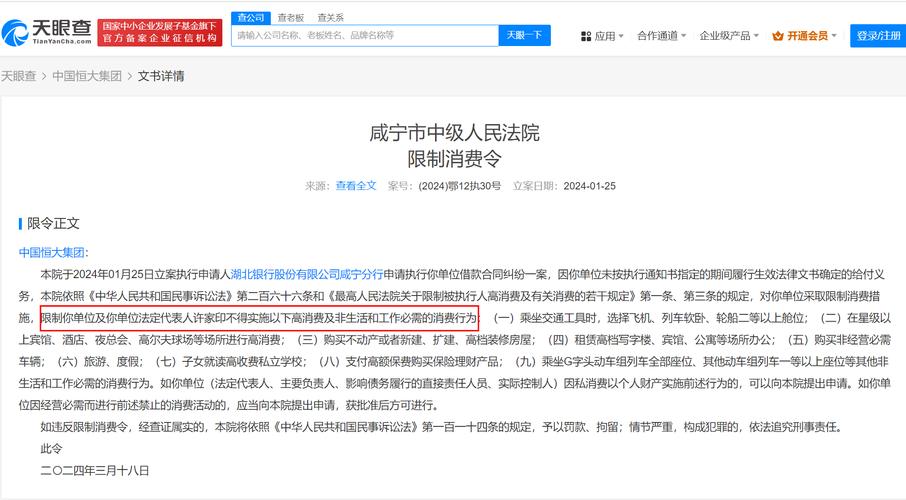906x500 pixels.
Task: Click the Tianyancha logo
Action: pos(47,32)
